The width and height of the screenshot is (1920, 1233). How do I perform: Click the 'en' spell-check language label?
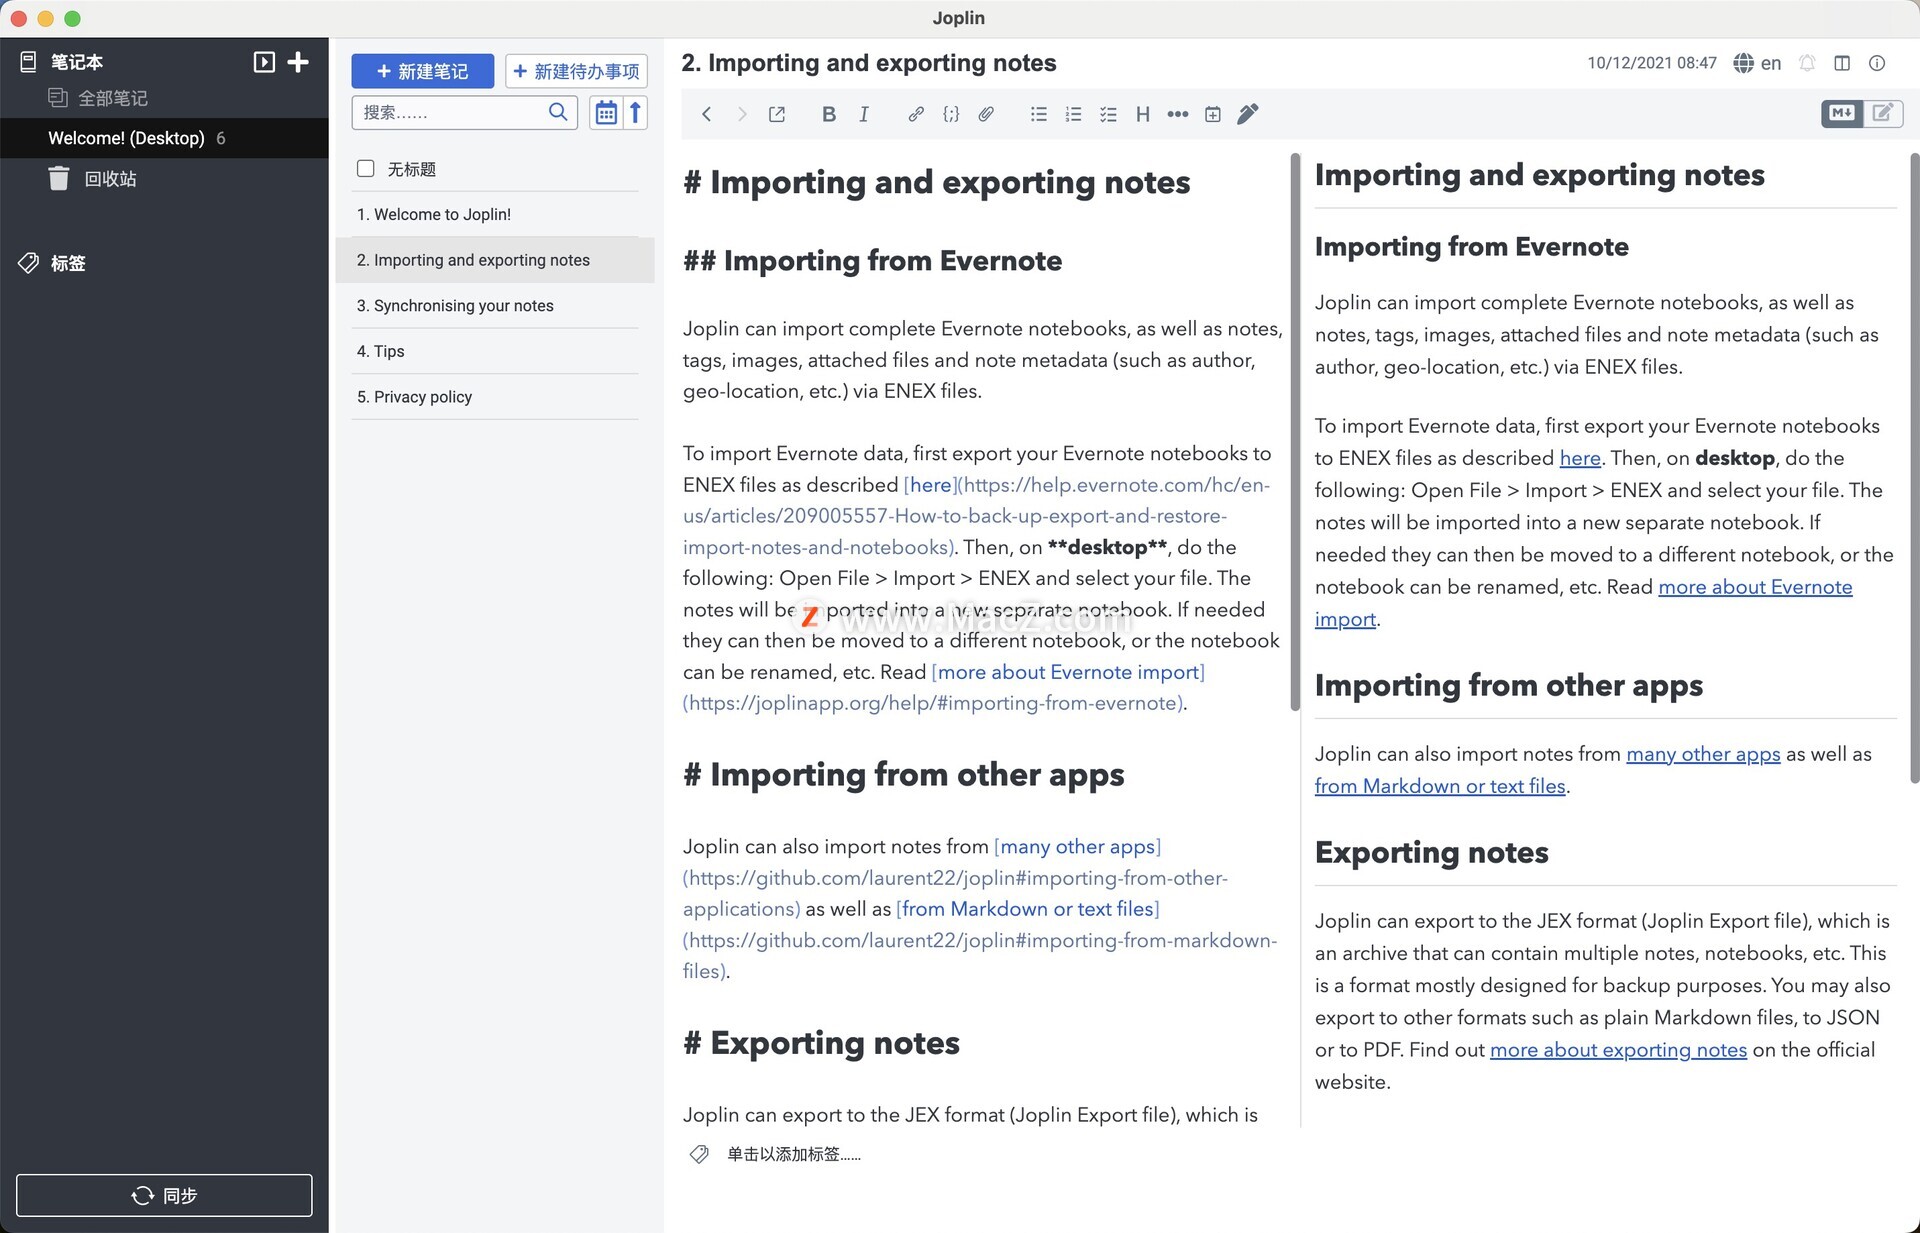(x=1771, y=63)
